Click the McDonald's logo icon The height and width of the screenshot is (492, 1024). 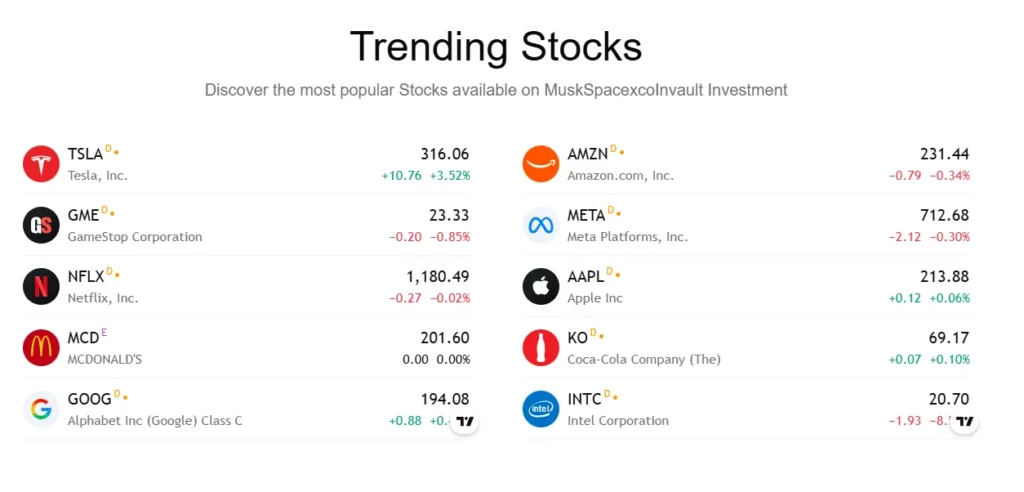41,348
